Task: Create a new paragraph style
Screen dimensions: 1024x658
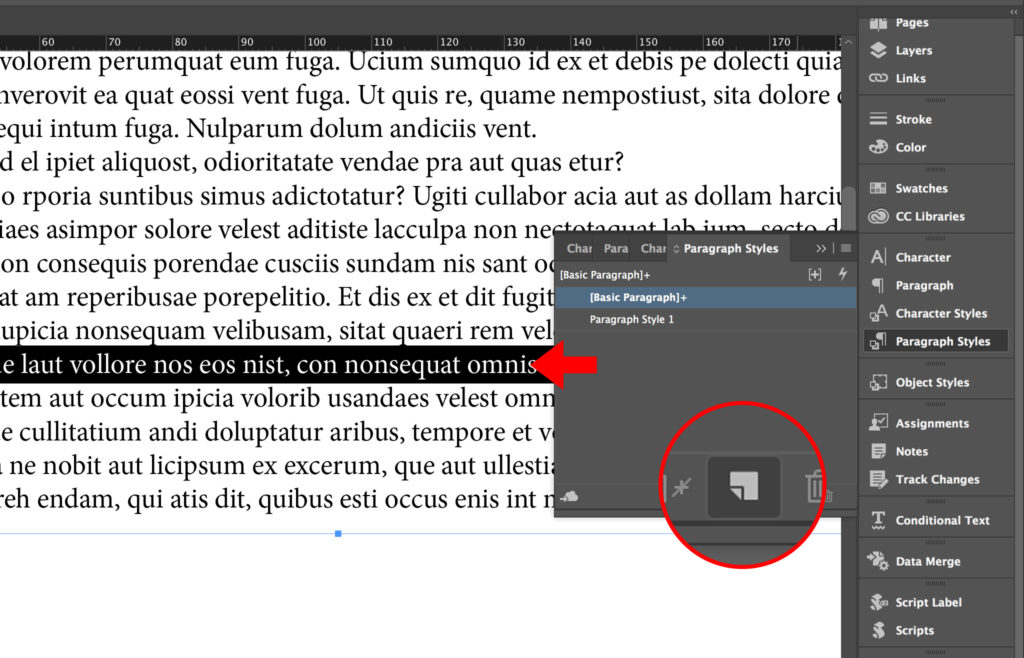Action: (745, 485)
